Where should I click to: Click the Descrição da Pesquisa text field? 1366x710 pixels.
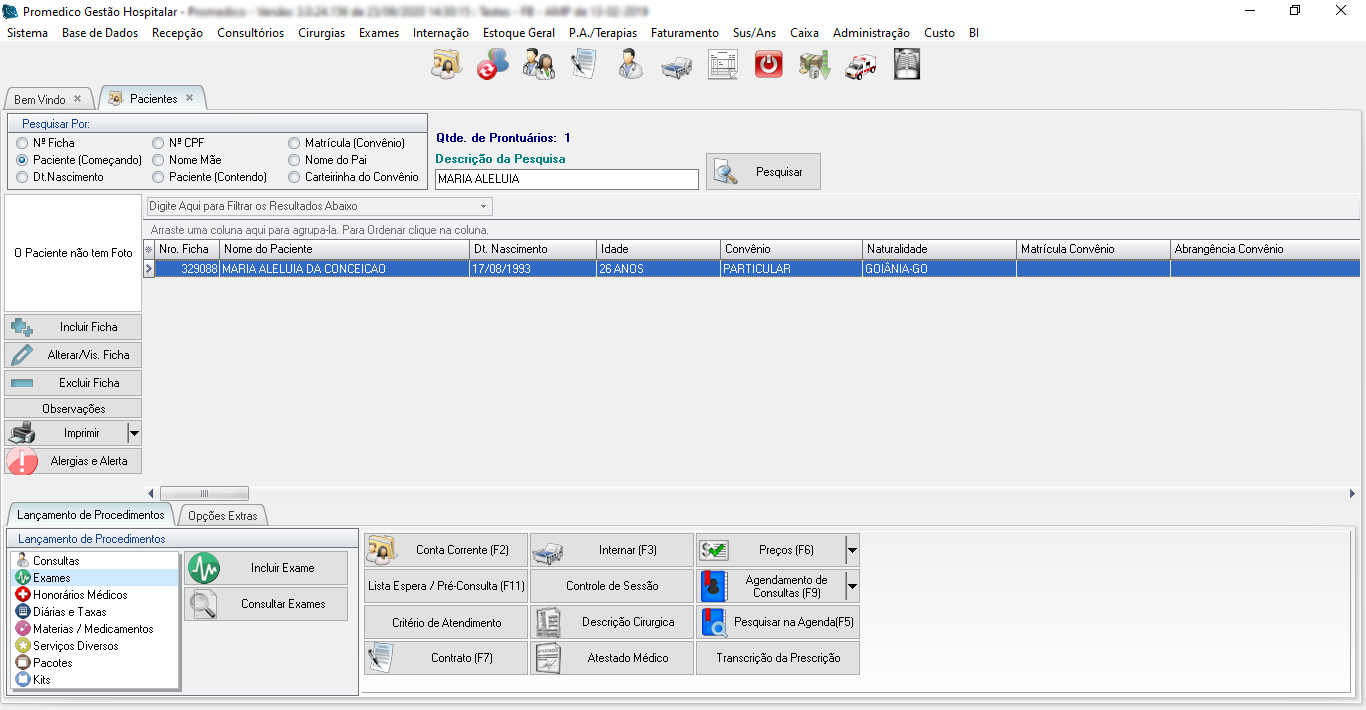pyautogui.click(x=566, y=179)
